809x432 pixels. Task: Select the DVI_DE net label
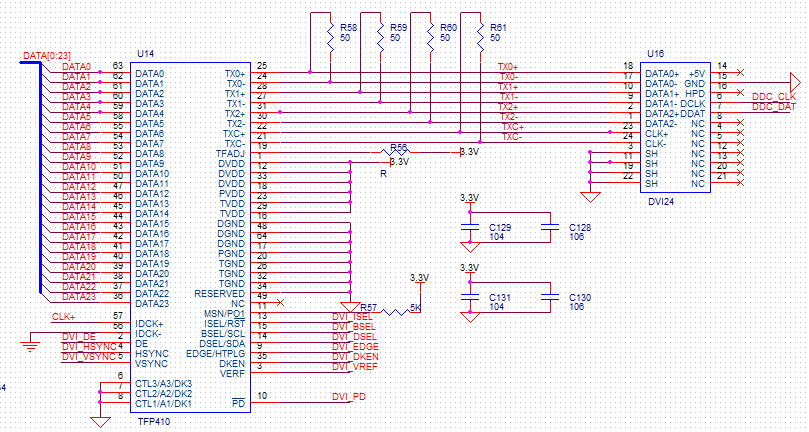78,337
